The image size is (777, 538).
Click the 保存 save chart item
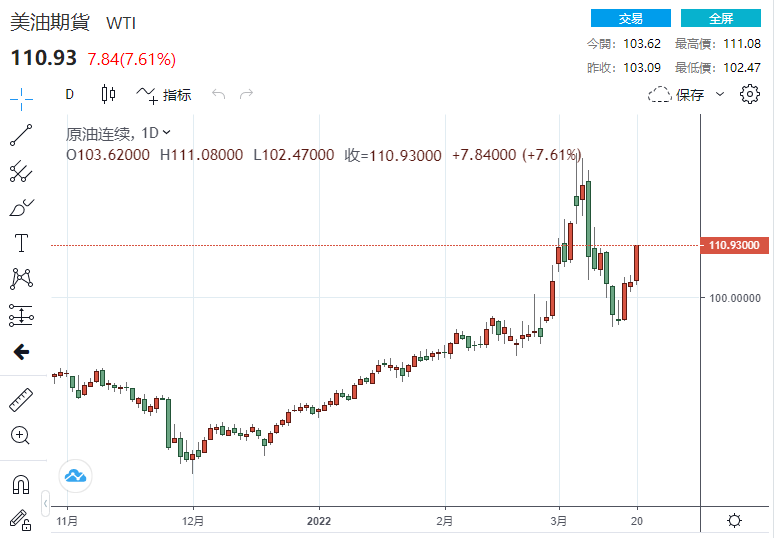[x=677, y=95]
